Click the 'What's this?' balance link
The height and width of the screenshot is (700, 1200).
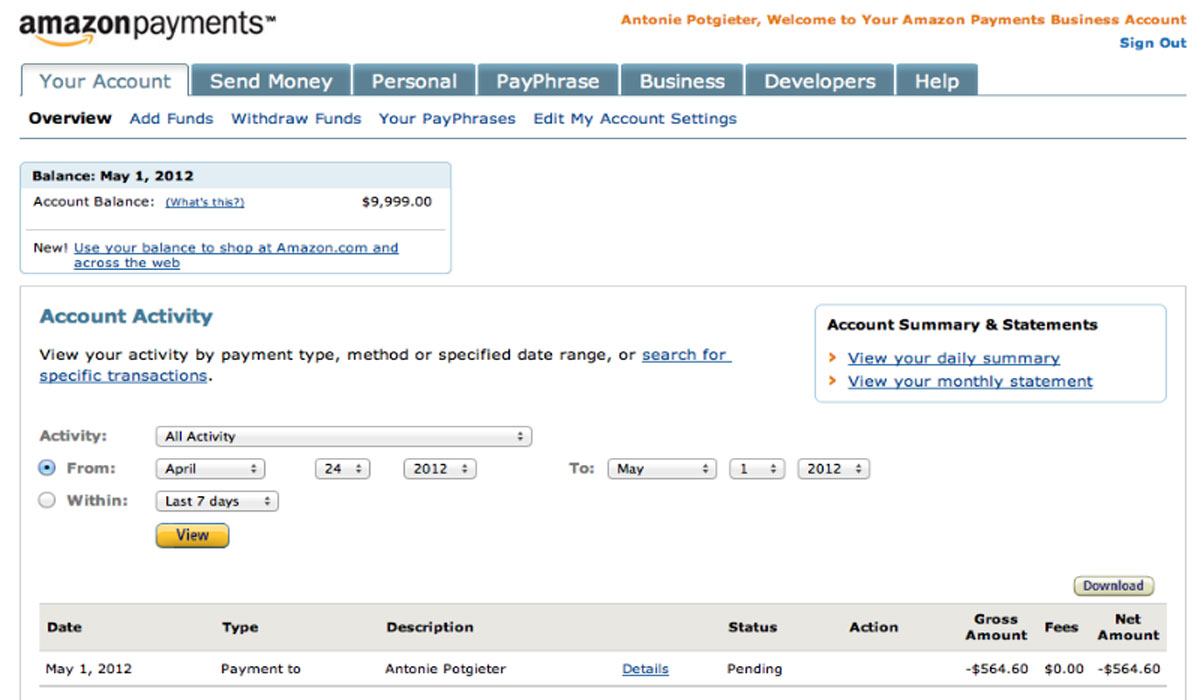point(205,202)
